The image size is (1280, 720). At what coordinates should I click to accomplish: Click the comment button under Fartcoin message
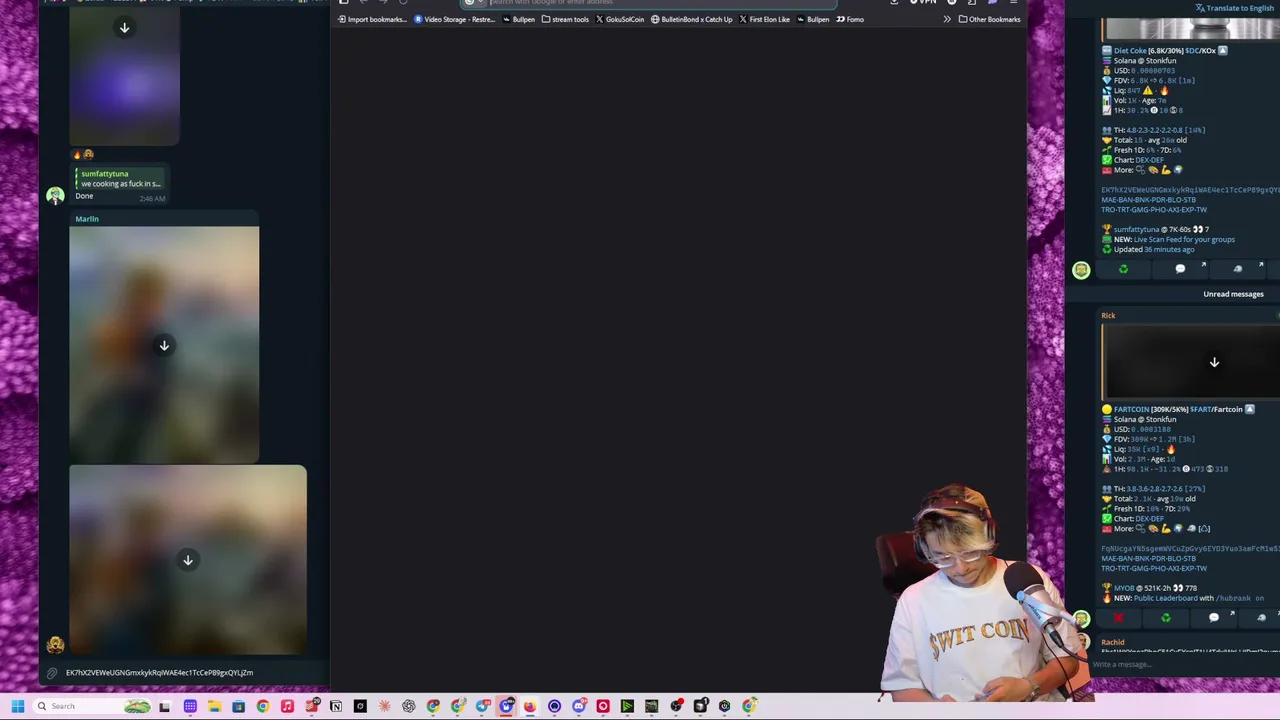(1213, 618)
